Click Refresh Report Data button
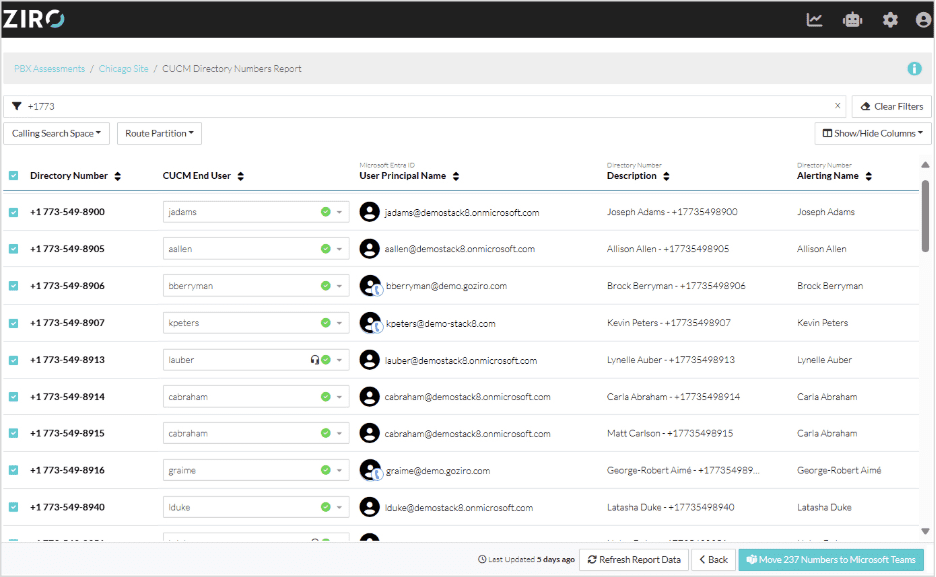 point(634,560)
